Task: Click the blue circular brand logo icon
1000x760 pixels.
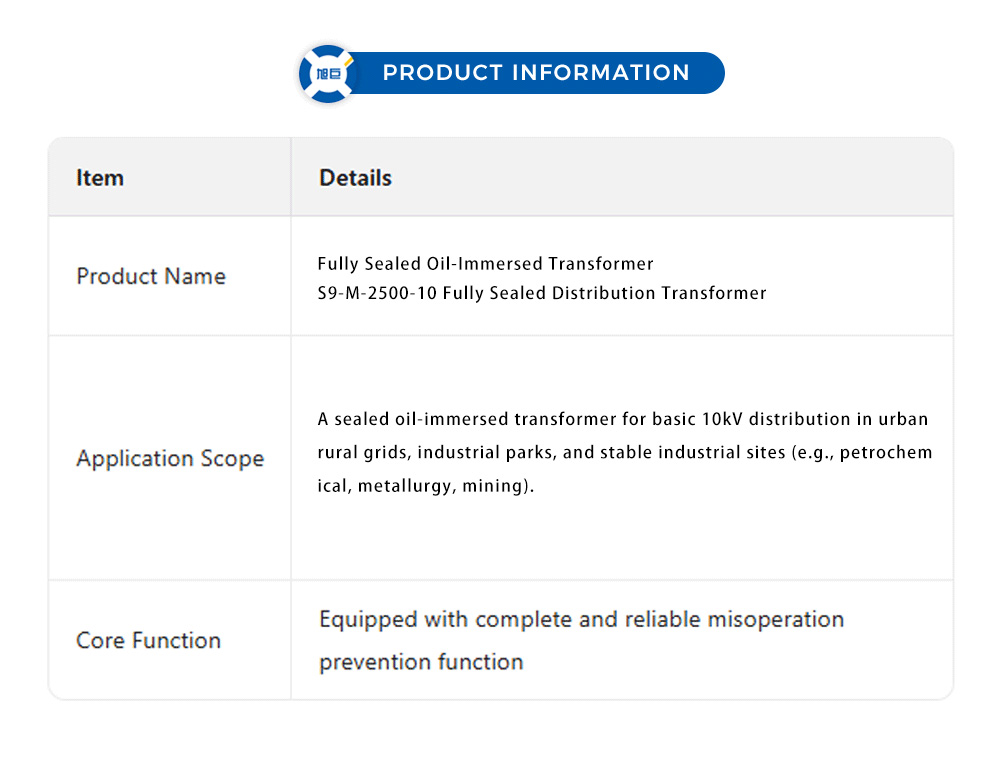Action: [328, 74]
